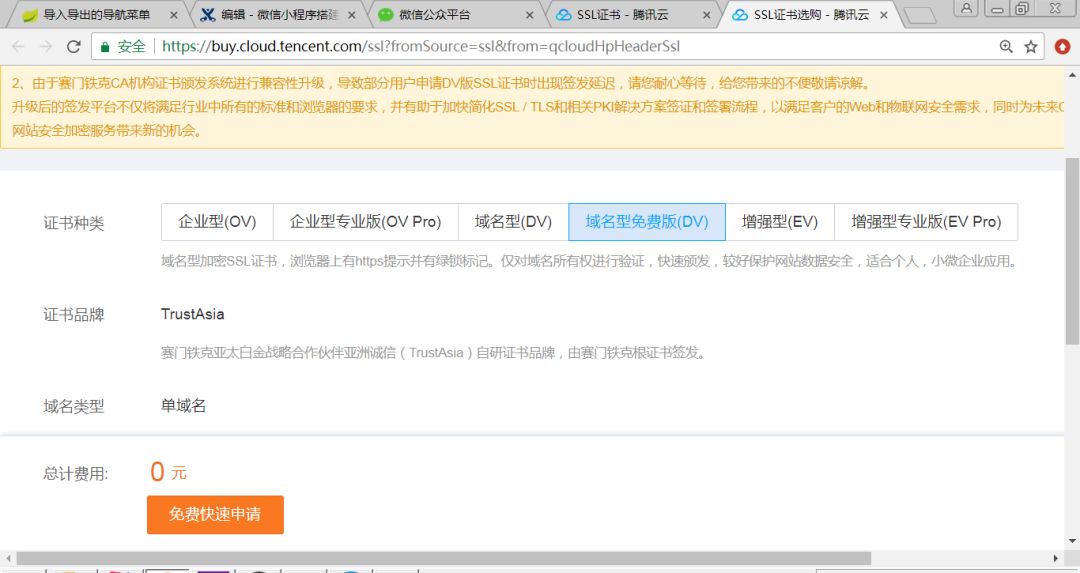1080x573 pixels.
Task: Open a new browser tab
Action: (x=918, y=15)
